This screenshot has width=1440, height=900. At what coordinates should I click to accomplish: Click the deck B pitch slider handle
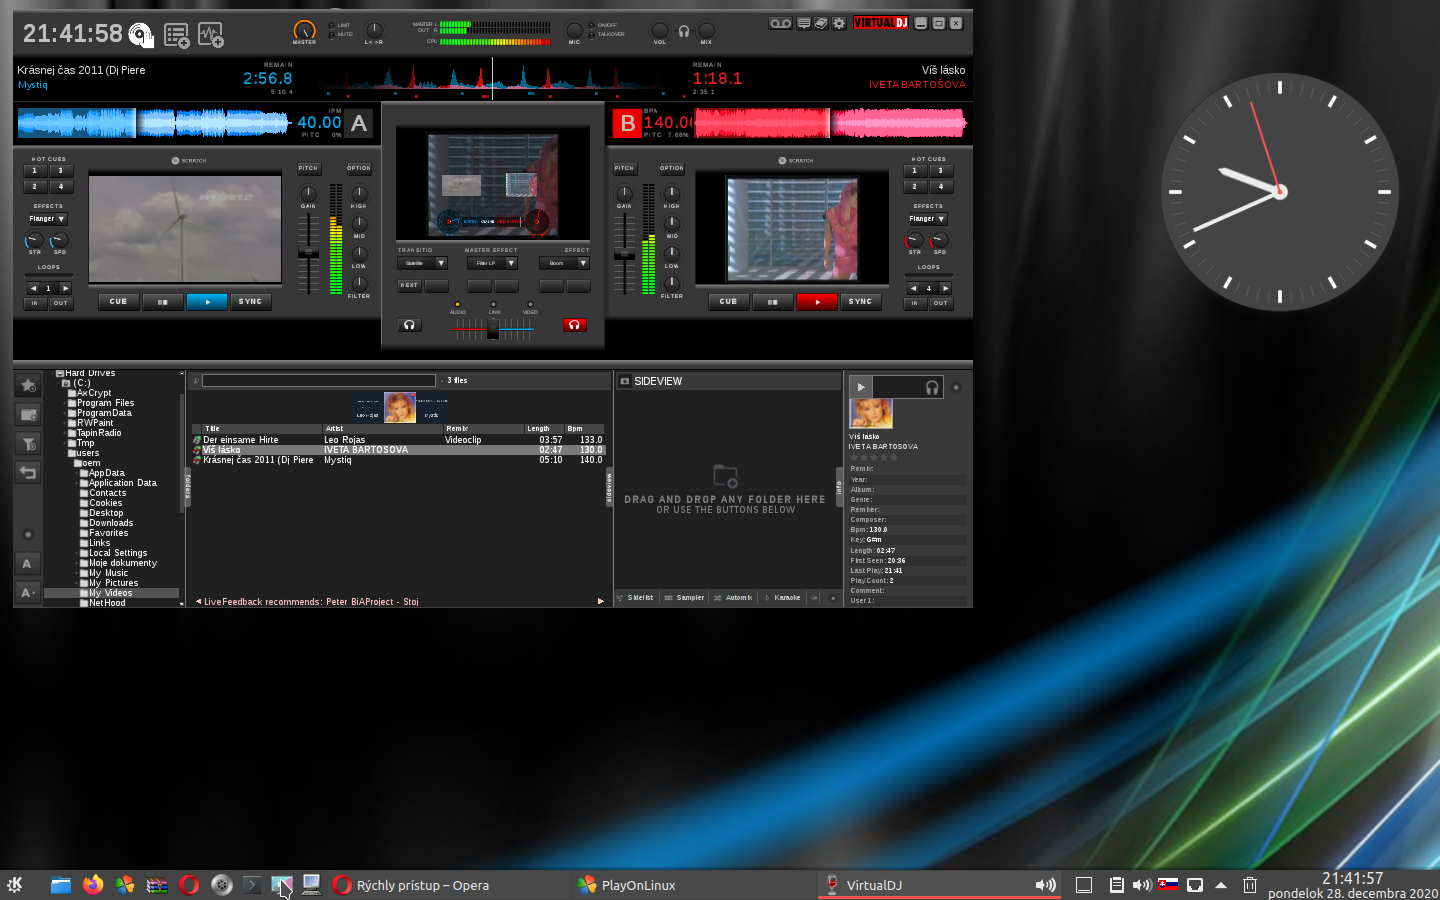coord(624,254)
